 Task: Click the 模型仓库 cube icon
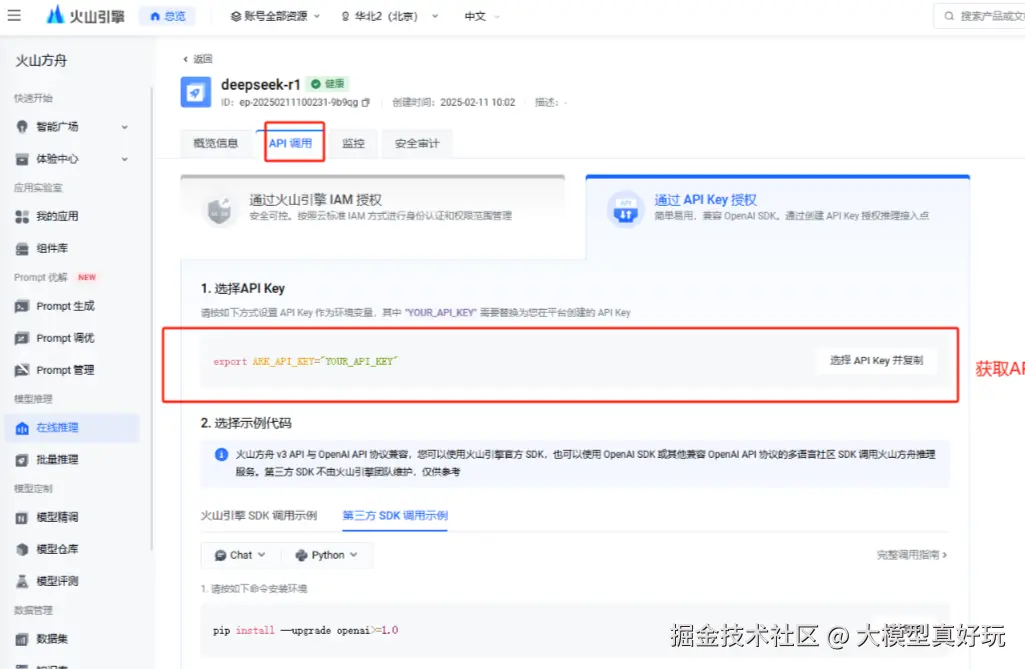[x=22, y=549]
